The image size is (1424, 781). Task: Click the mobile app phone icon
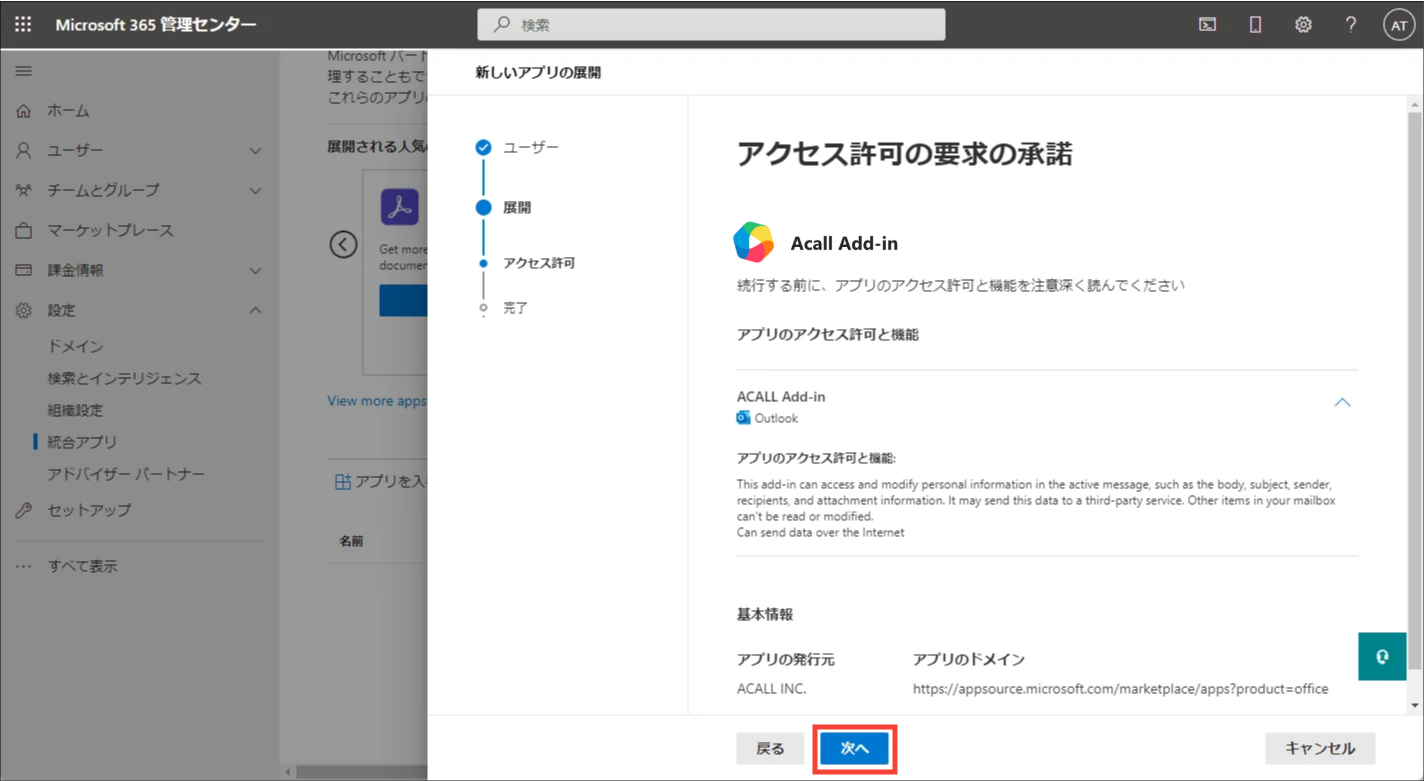click(1255, 25)
